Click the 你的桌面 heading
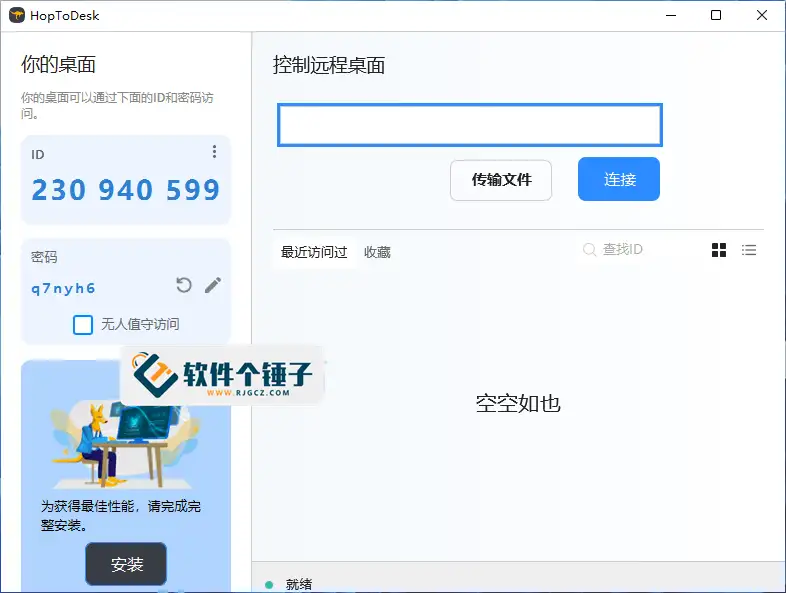 [58, 64]
